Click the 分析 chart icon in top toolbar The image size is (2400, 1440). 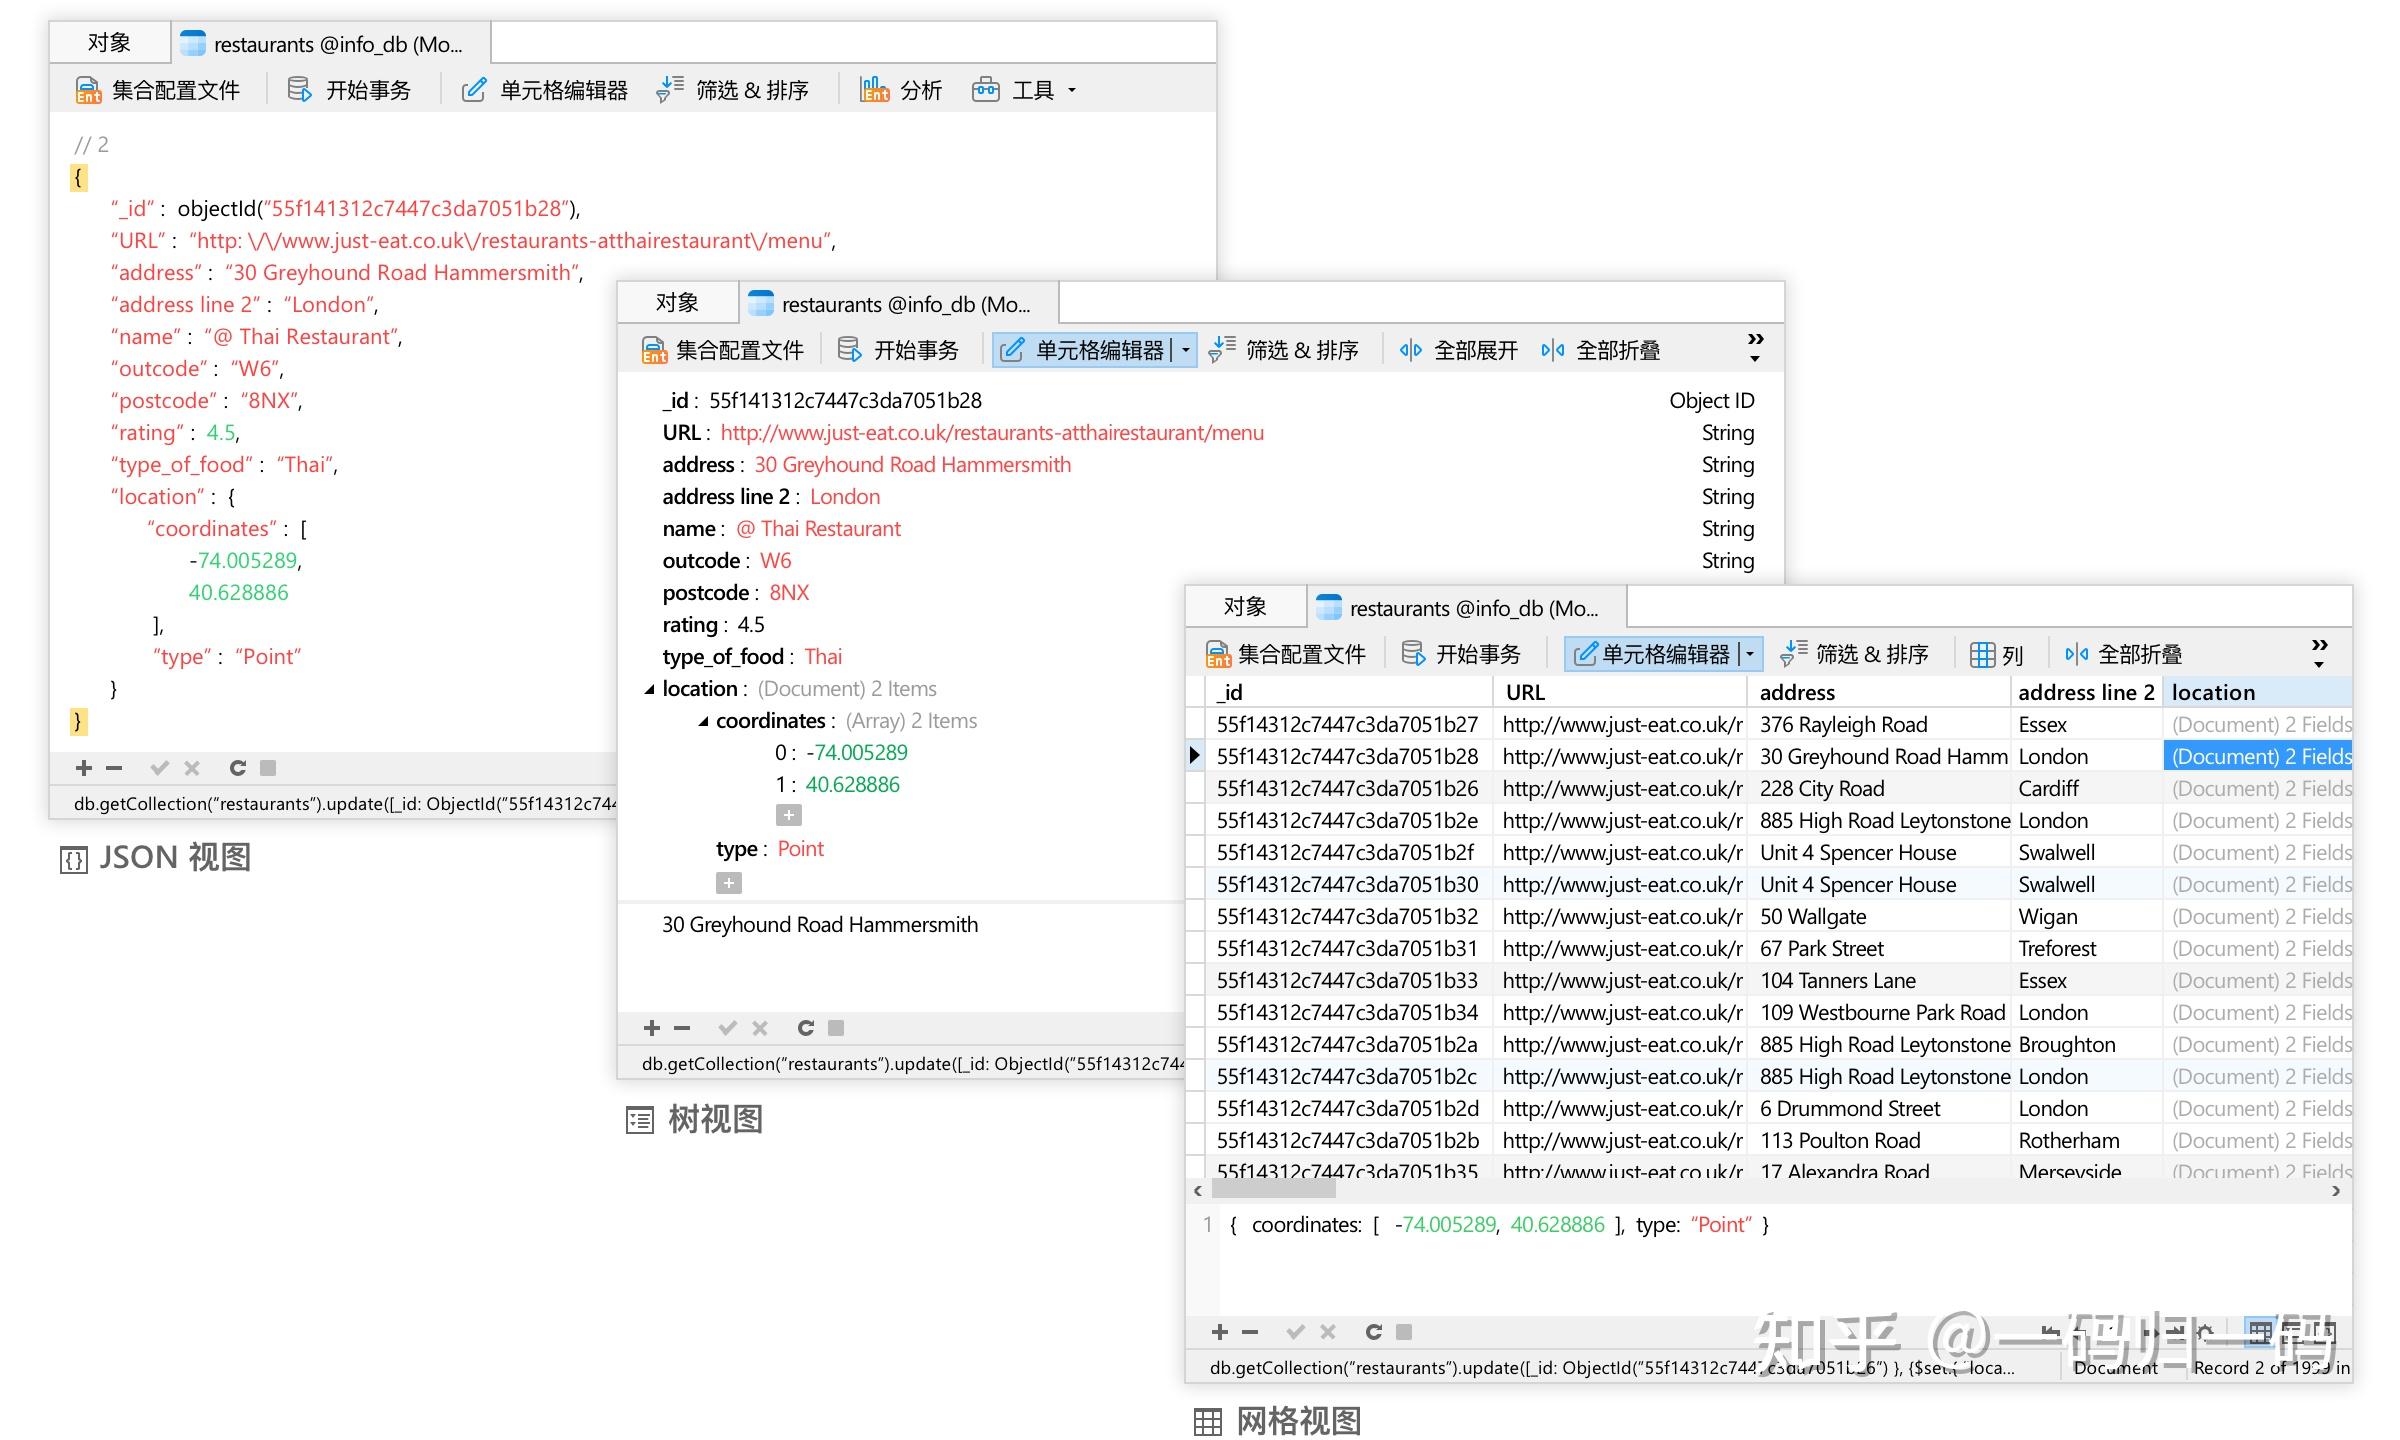[874, 90]
